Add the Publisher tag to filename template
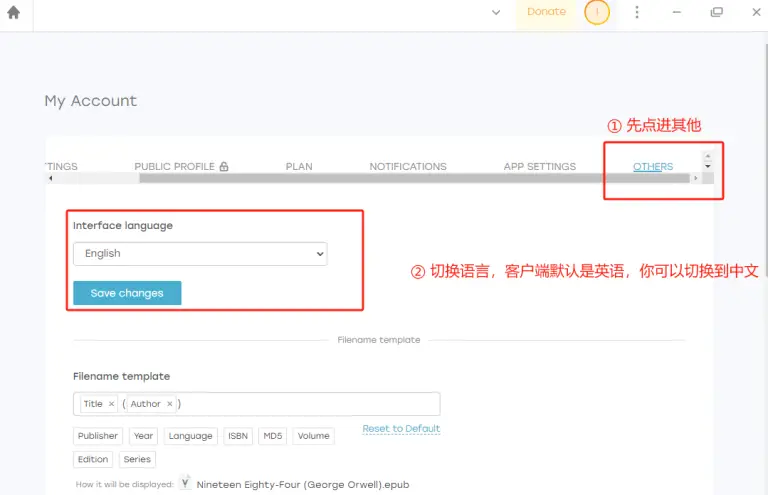 98,436
